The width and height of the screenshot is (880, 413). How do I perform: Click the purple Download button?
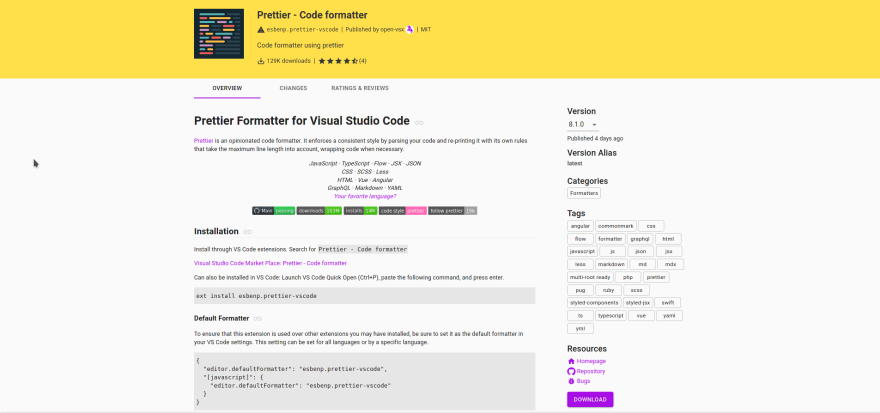point(590,400)
